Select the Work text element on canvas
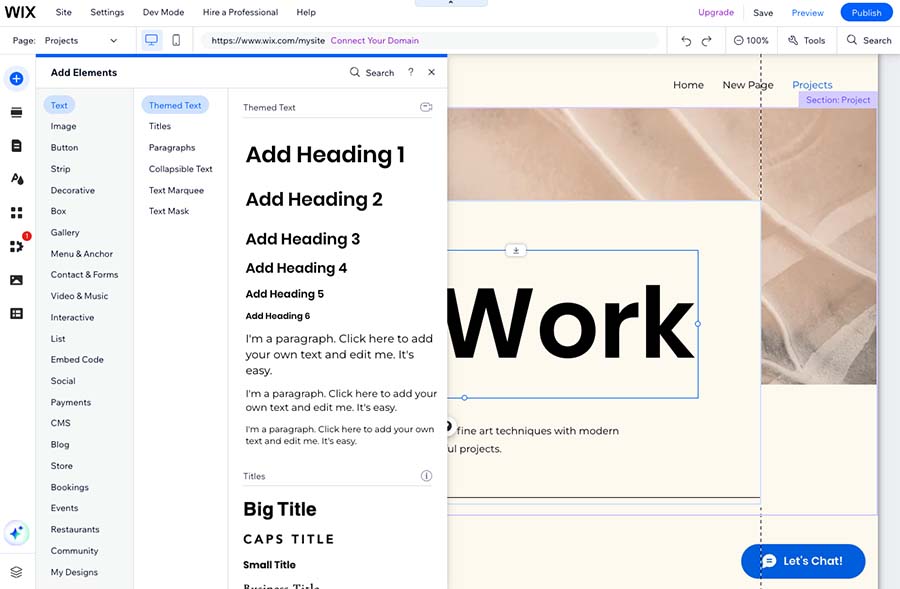This screenshot has width=900, height=589. pos(571,324)
